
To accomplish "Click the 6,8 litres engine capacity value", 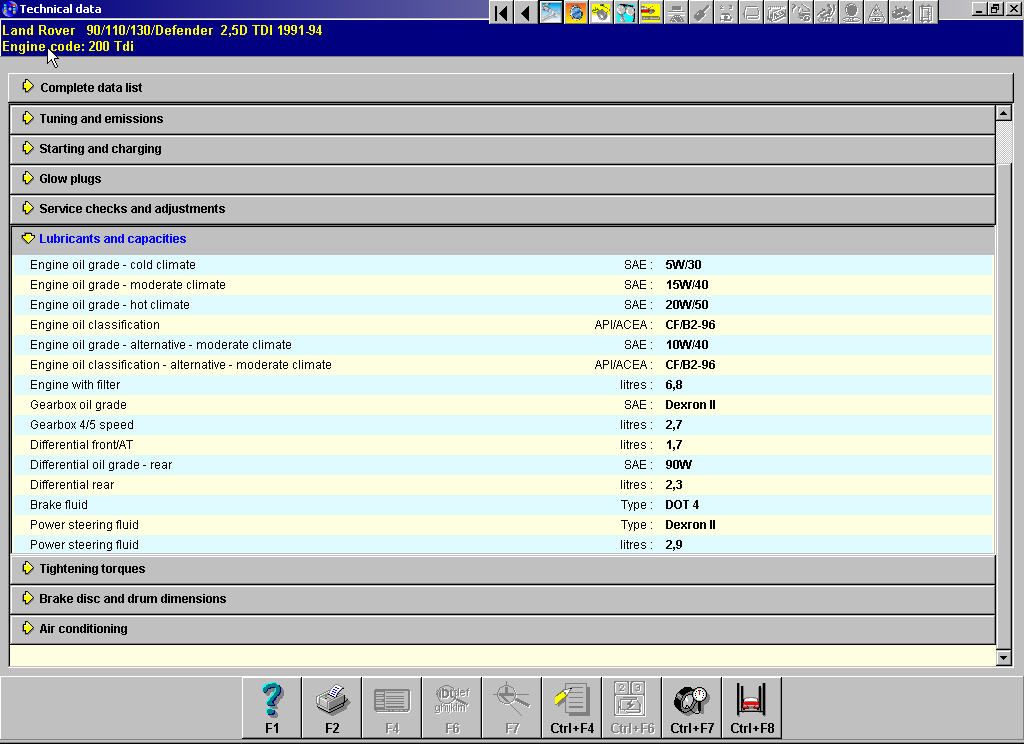I will pyautogui.click(x=674, y=385).
